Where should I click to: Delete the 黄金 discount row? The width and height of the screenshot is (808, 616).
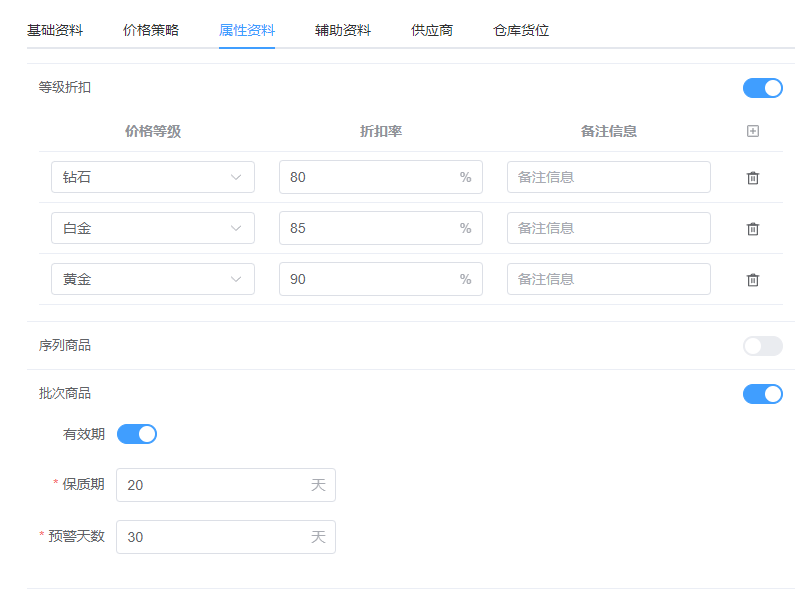point(753,280)
